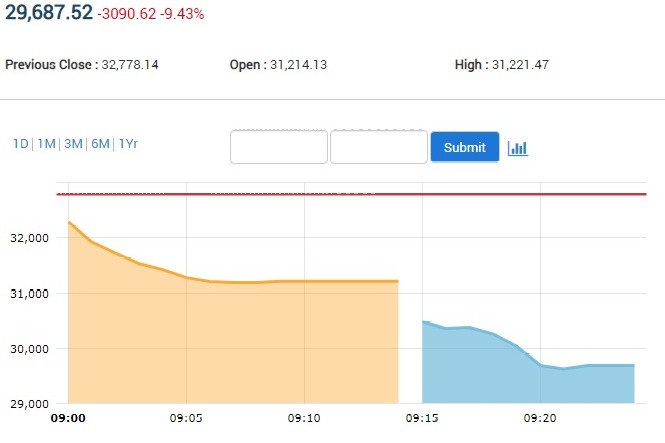
Task: Switch to the 1M time range
Action: (x=46, y=144)
